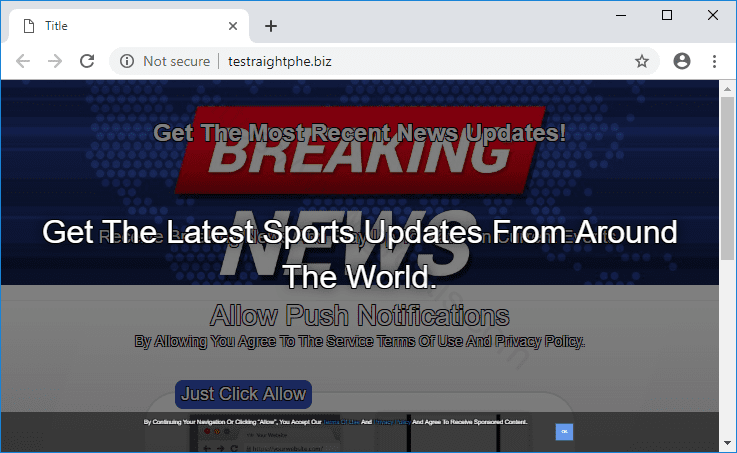Open the Not secure site info icon
The image size is (737, 453).
pyautogui.click(x=127, y=61)
